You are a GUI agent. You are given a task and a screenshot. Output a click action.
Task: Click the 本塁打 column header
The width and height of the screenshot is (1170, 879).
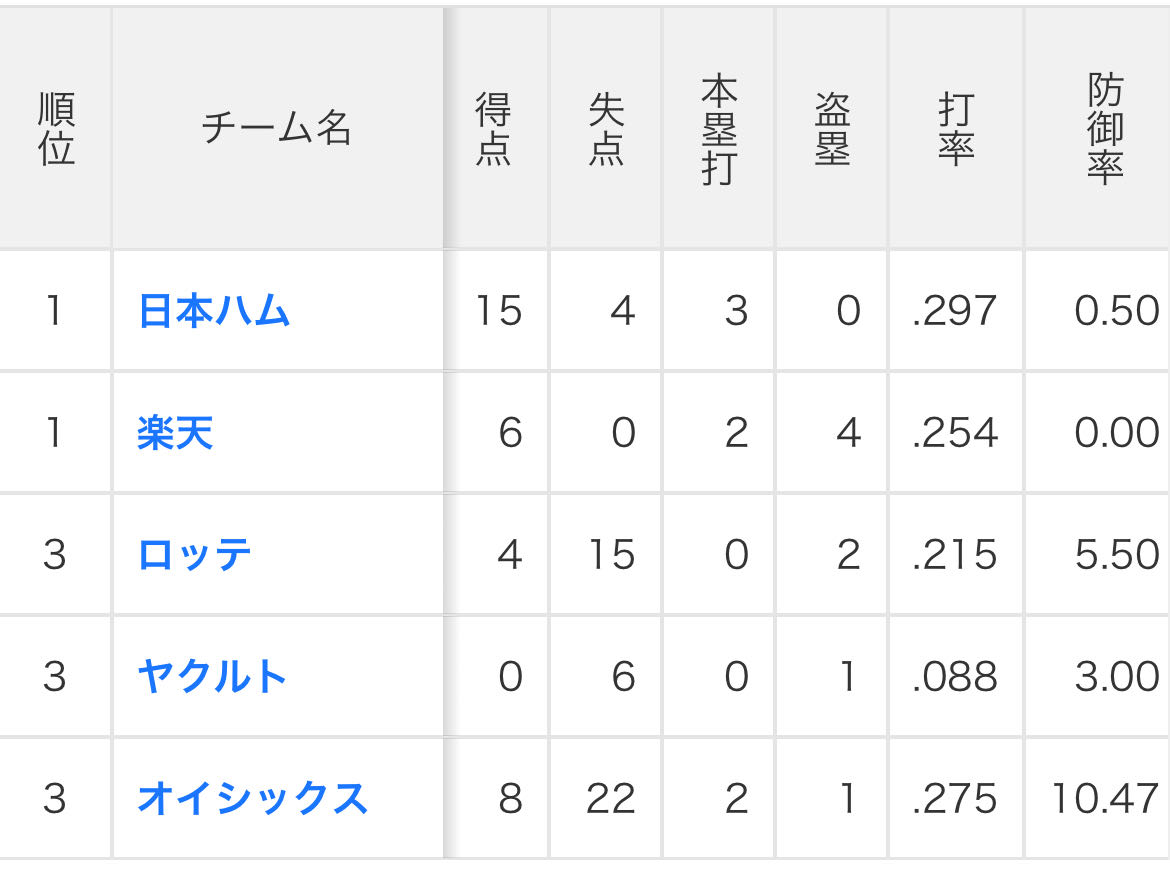coord(718,129)
